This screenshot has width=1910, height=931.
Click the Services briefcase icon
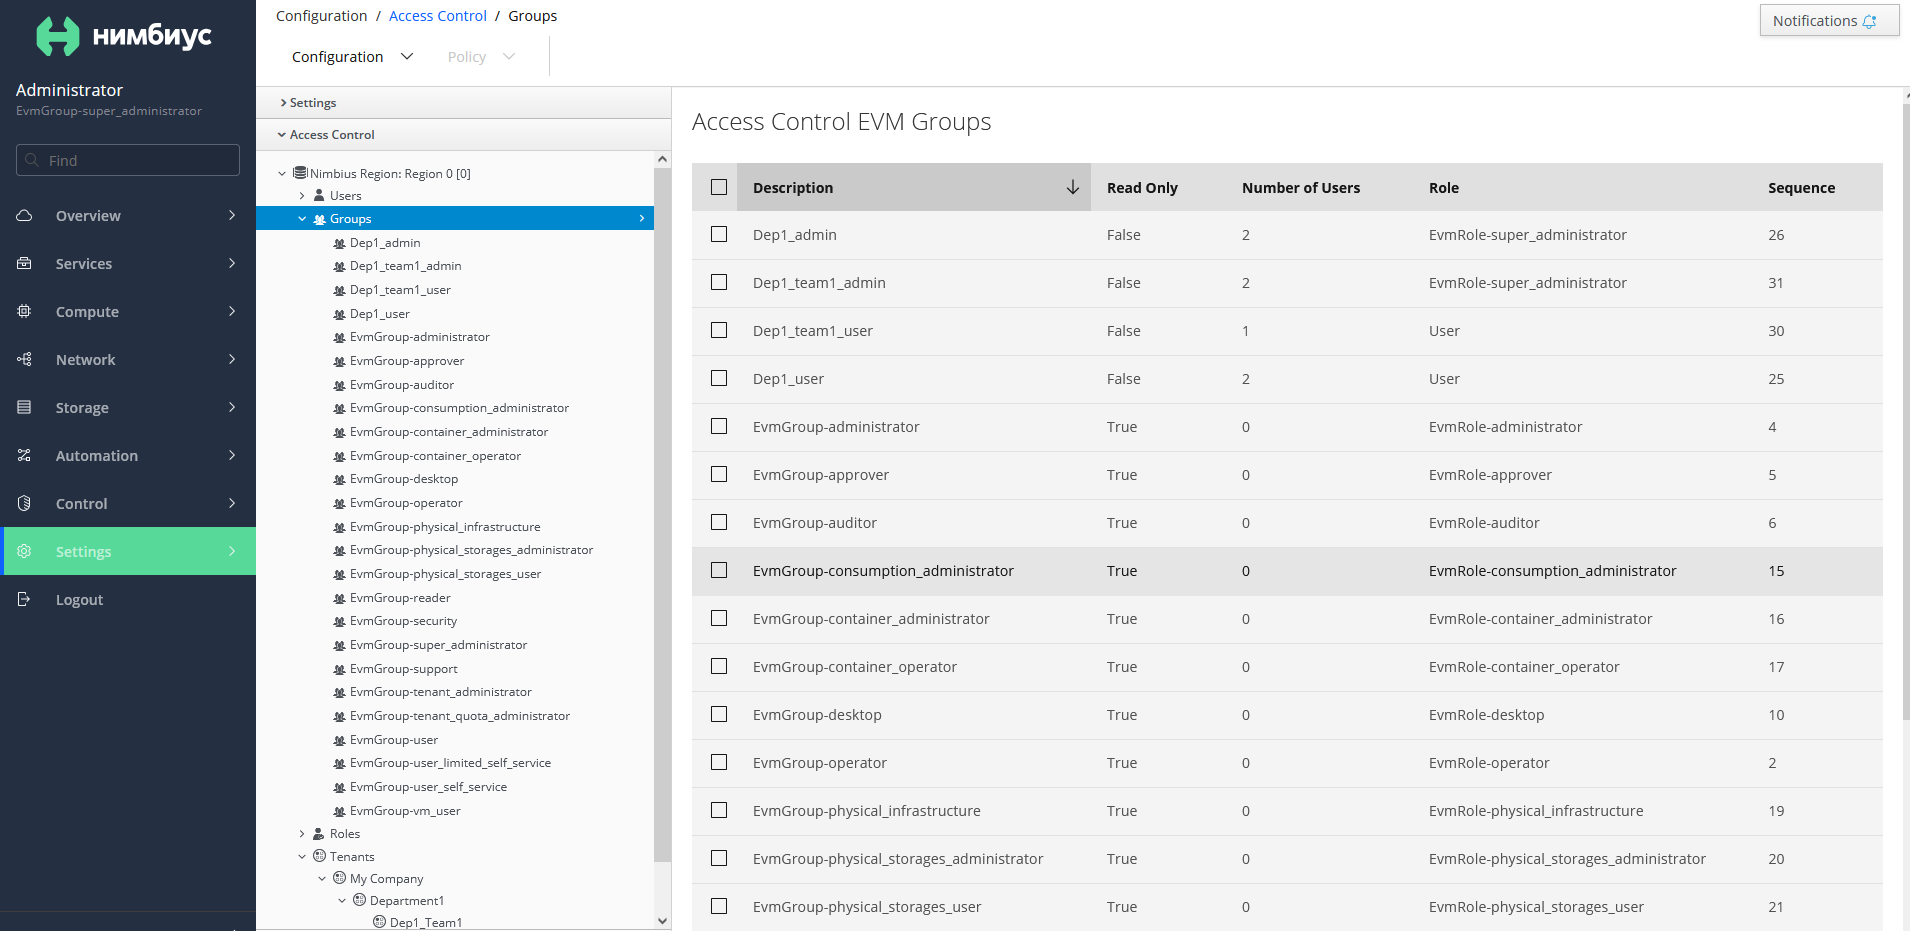pos(25,263)
